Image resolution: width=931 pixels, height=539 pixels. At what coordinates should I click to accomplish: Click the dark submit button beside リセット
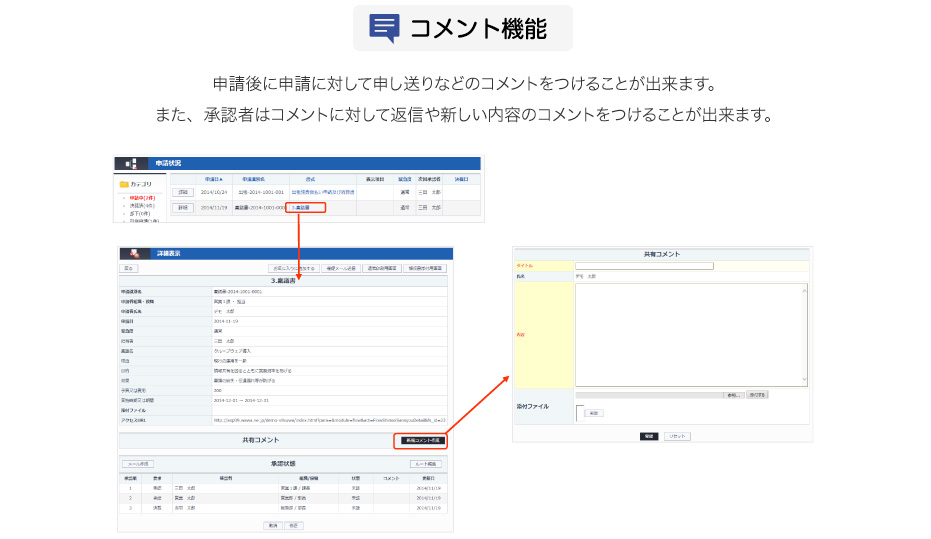649,436
